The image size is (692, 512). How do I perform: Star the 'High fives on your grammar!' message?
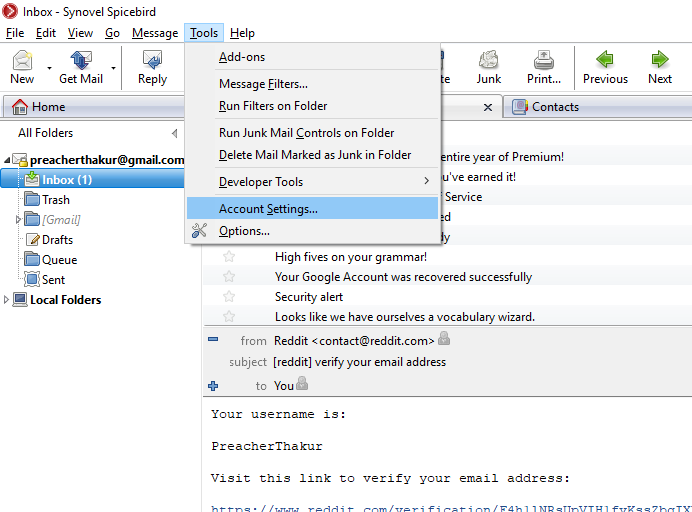click(x=229, y=256)
